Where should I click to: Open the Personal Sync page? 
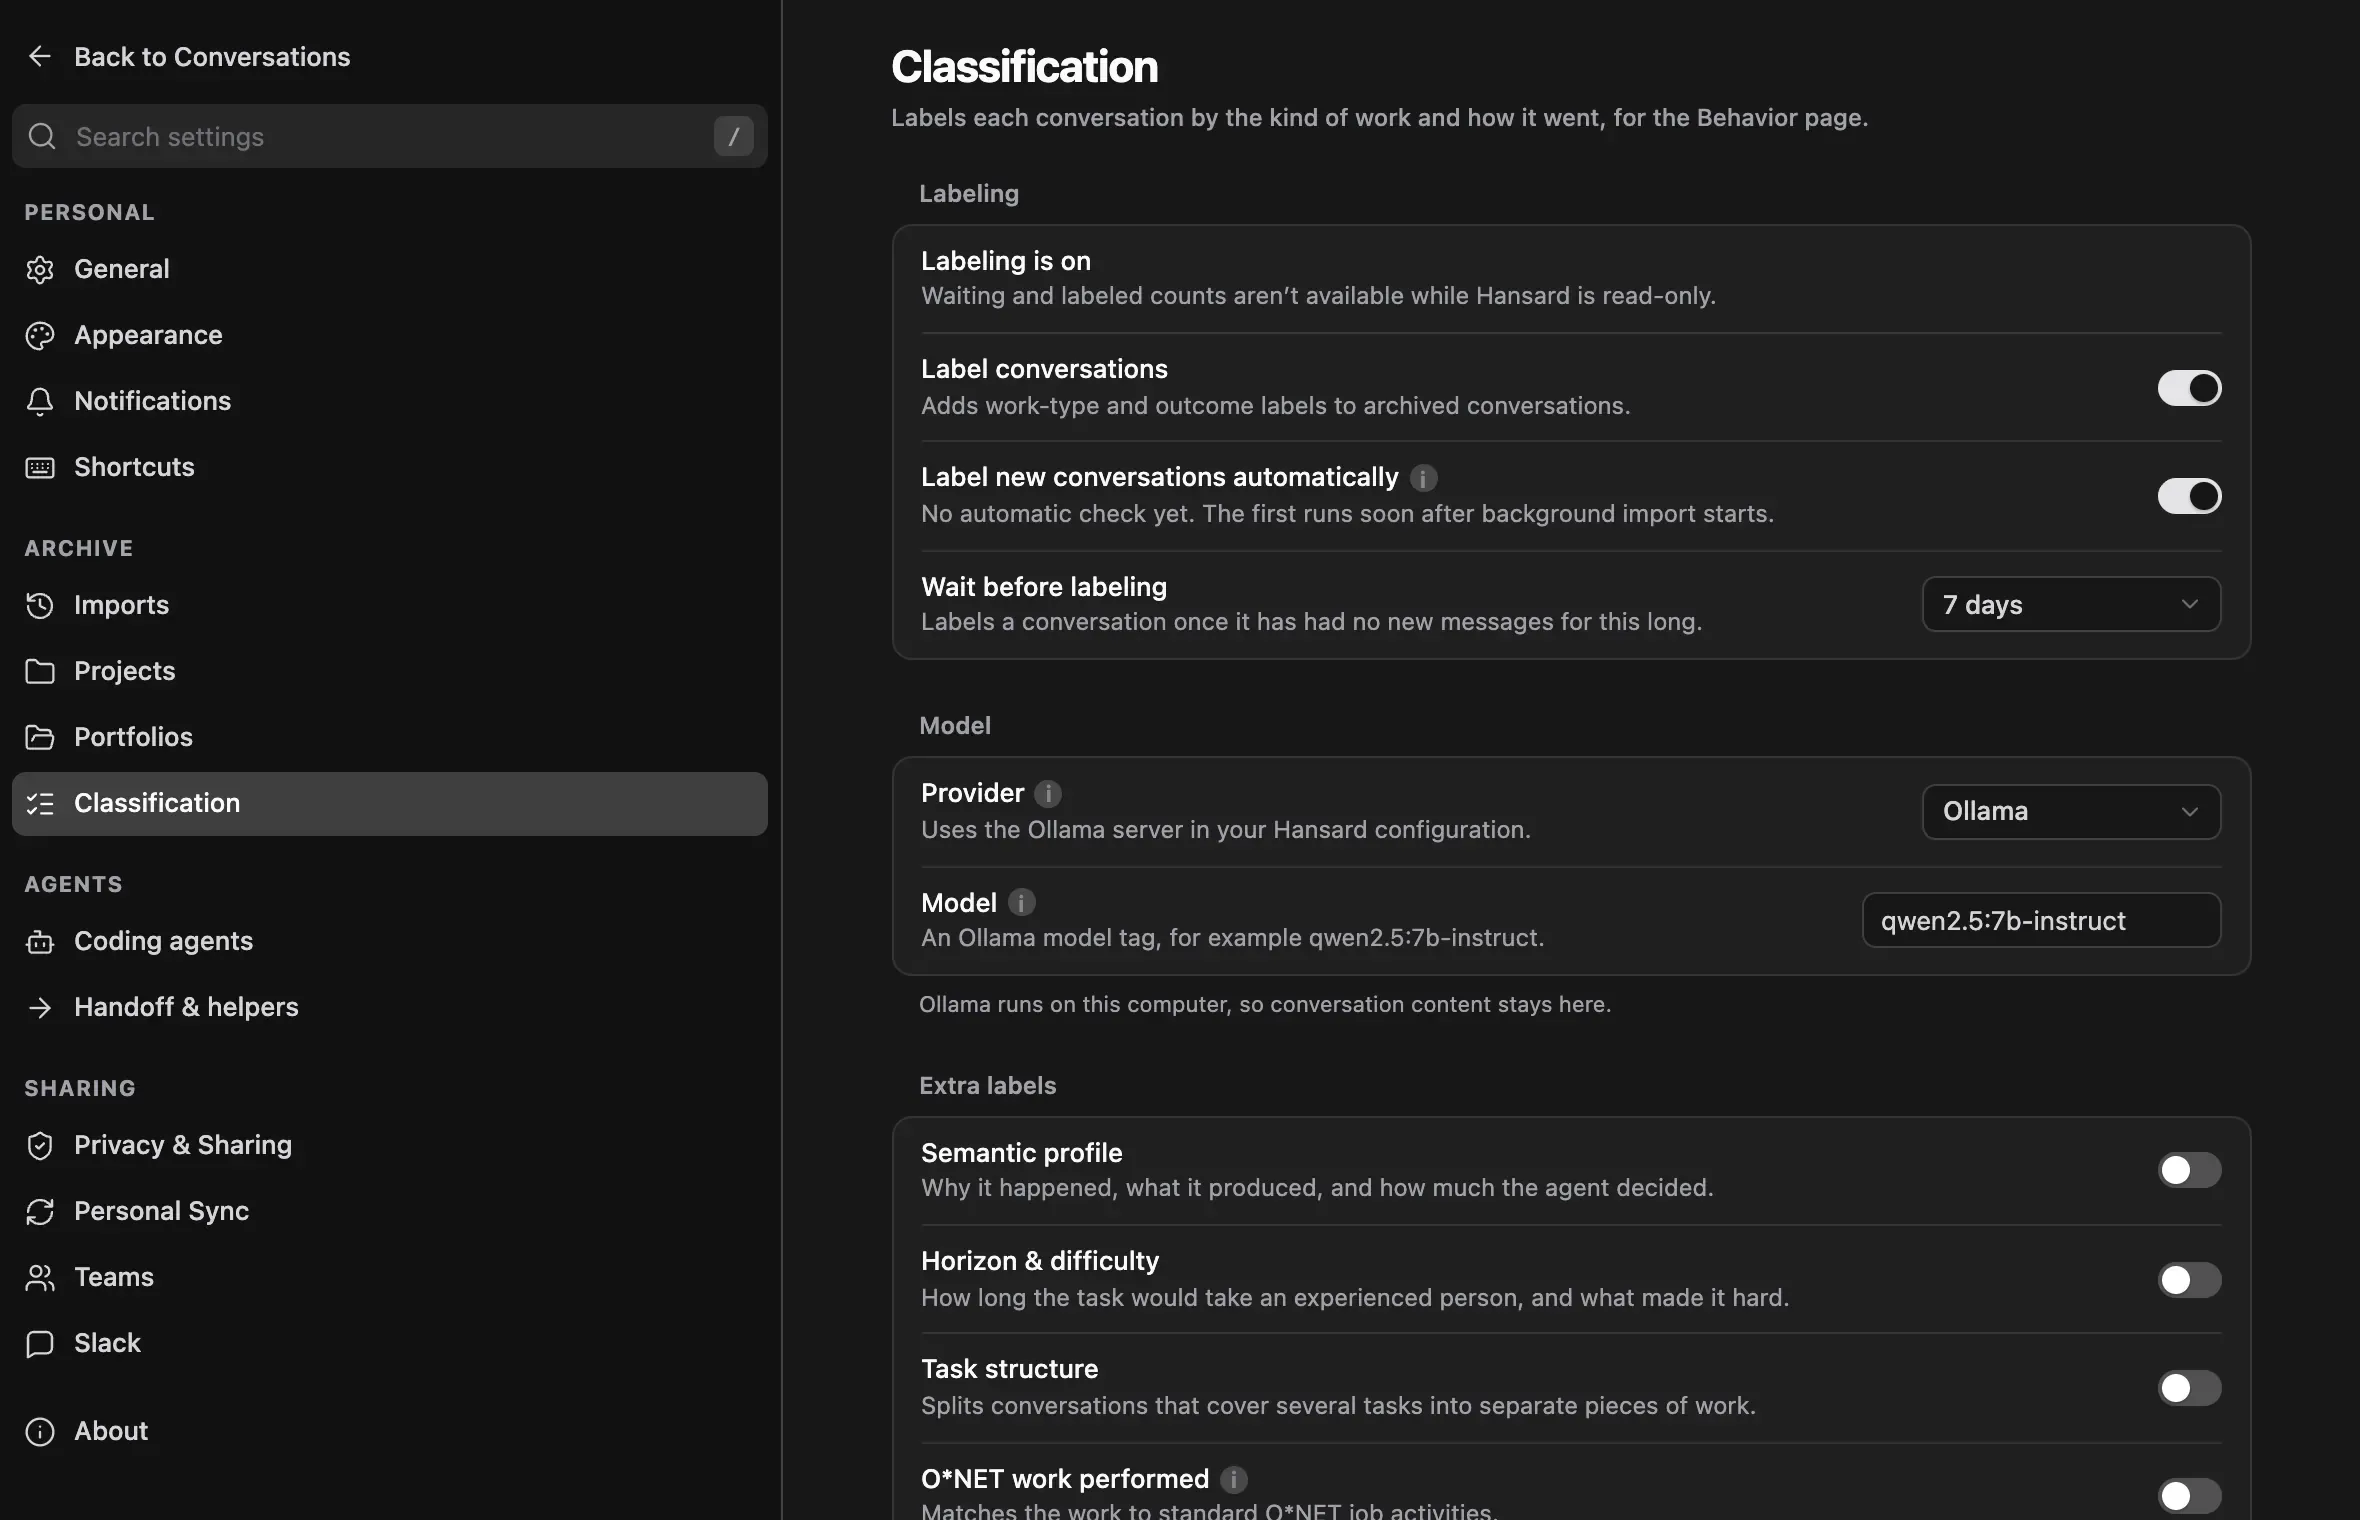click(x=390, y=1211)
